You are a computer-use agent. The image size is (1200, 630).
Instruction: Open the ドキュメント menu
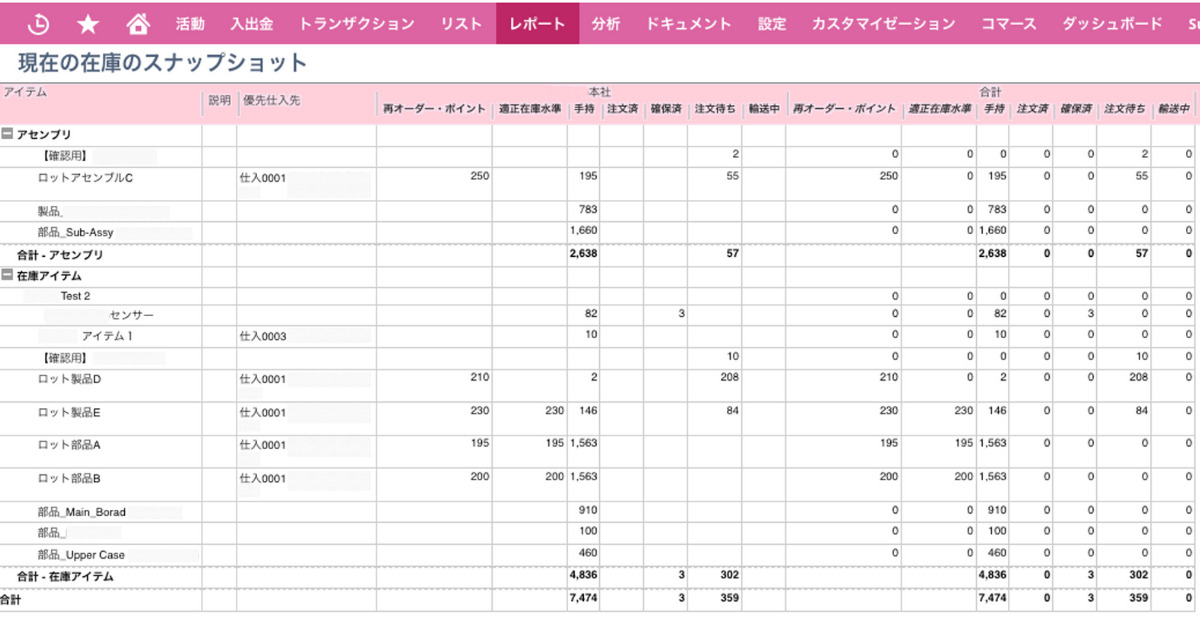point(688,23)
